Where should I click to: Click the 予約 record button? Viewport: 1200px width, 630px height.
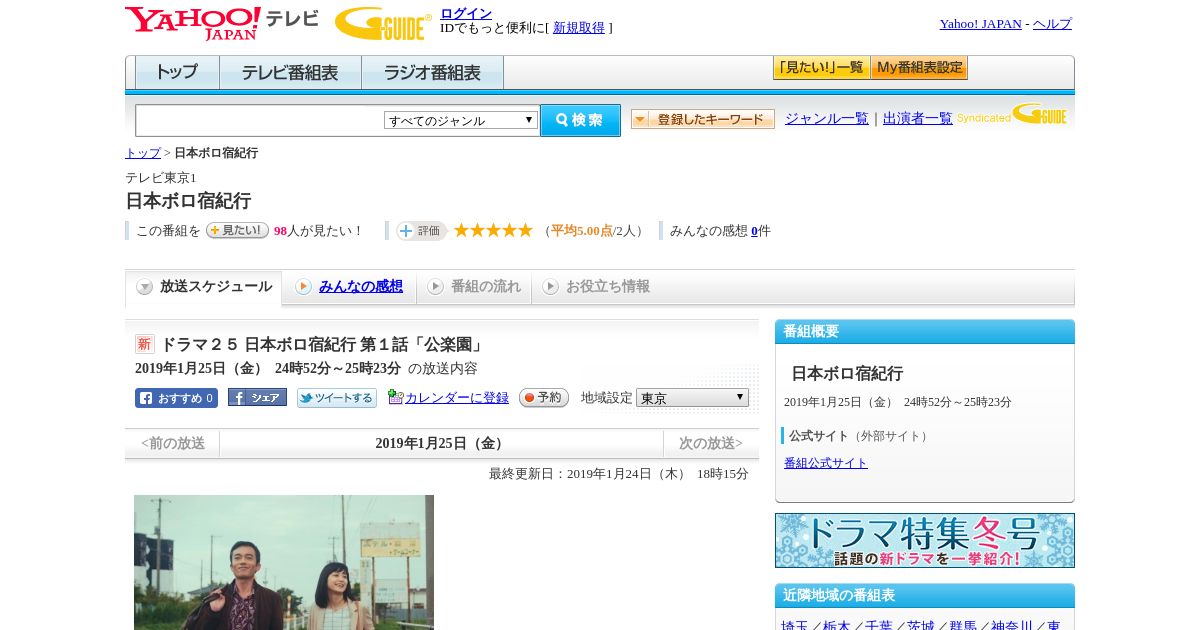point(544,397)
